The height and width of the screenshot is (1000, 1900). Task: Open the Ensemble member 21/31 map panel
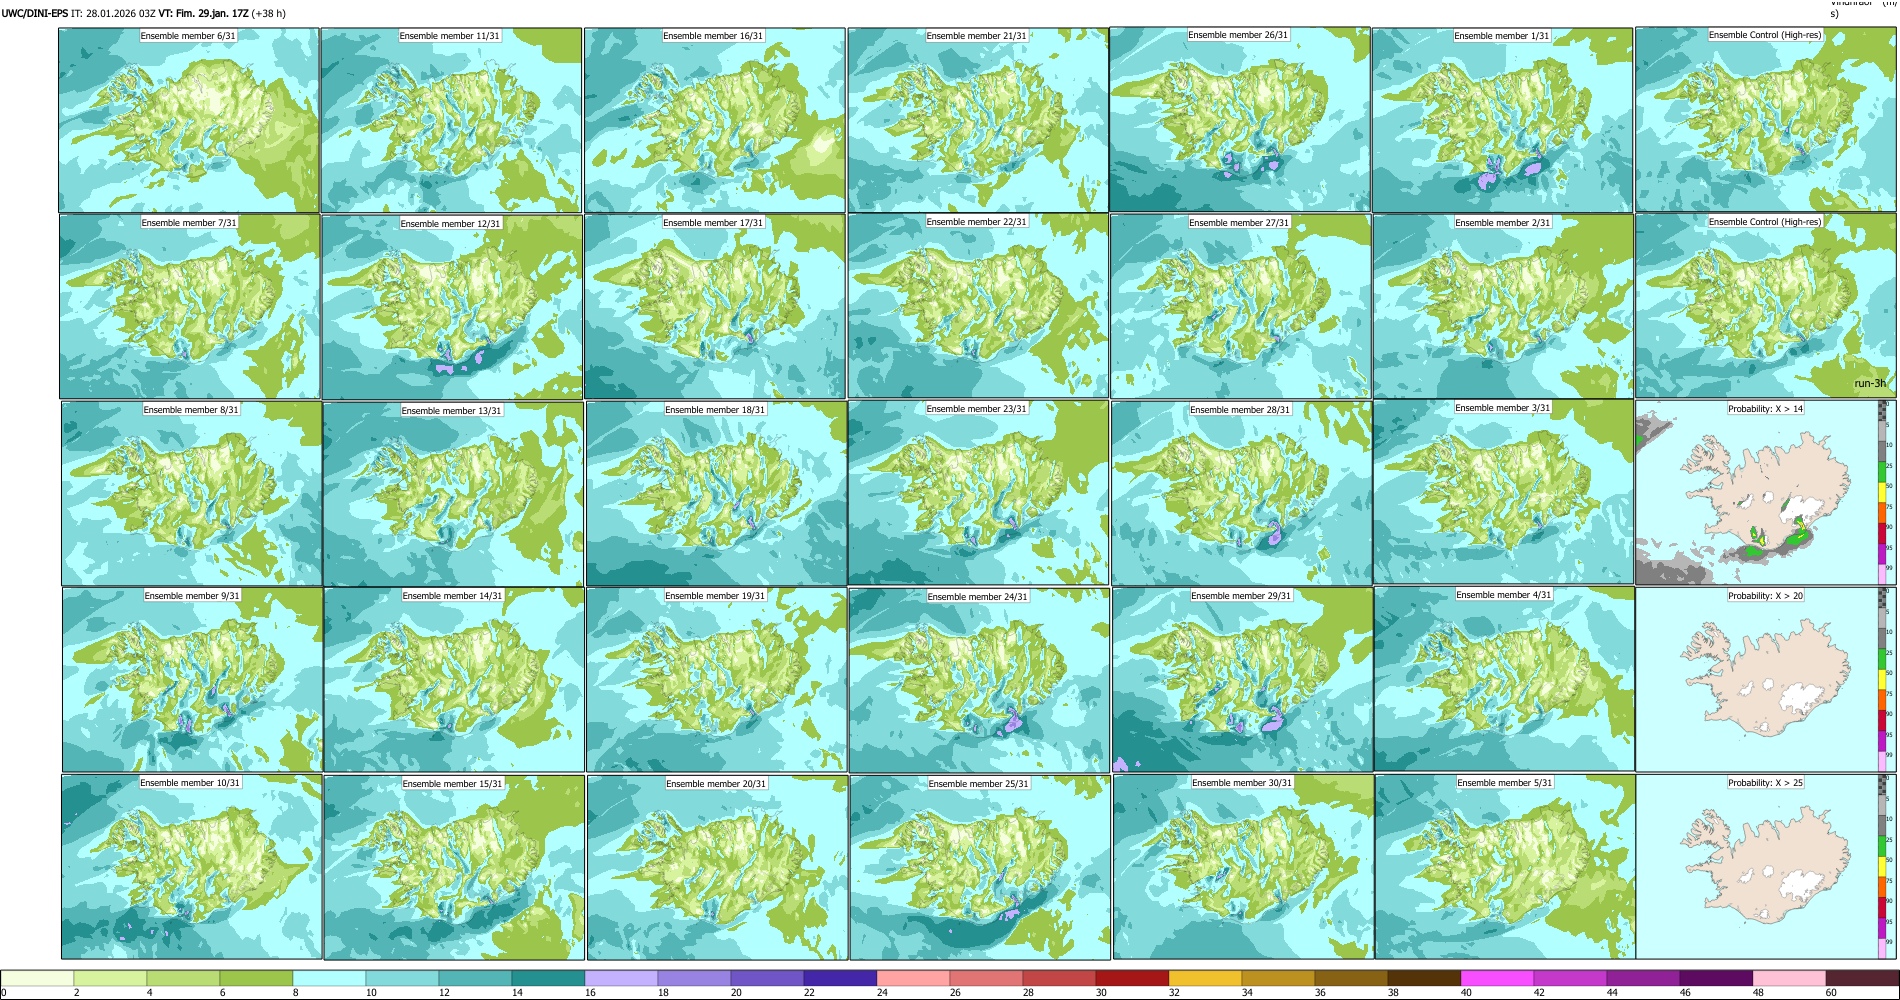977,120
